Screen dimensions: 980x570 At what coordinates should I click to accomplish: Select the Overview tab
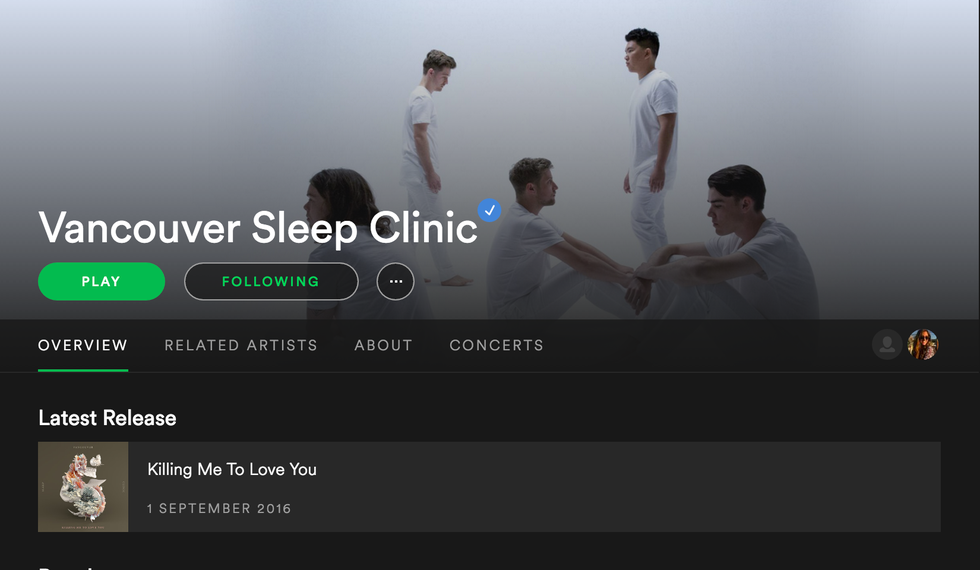[82, 345]
